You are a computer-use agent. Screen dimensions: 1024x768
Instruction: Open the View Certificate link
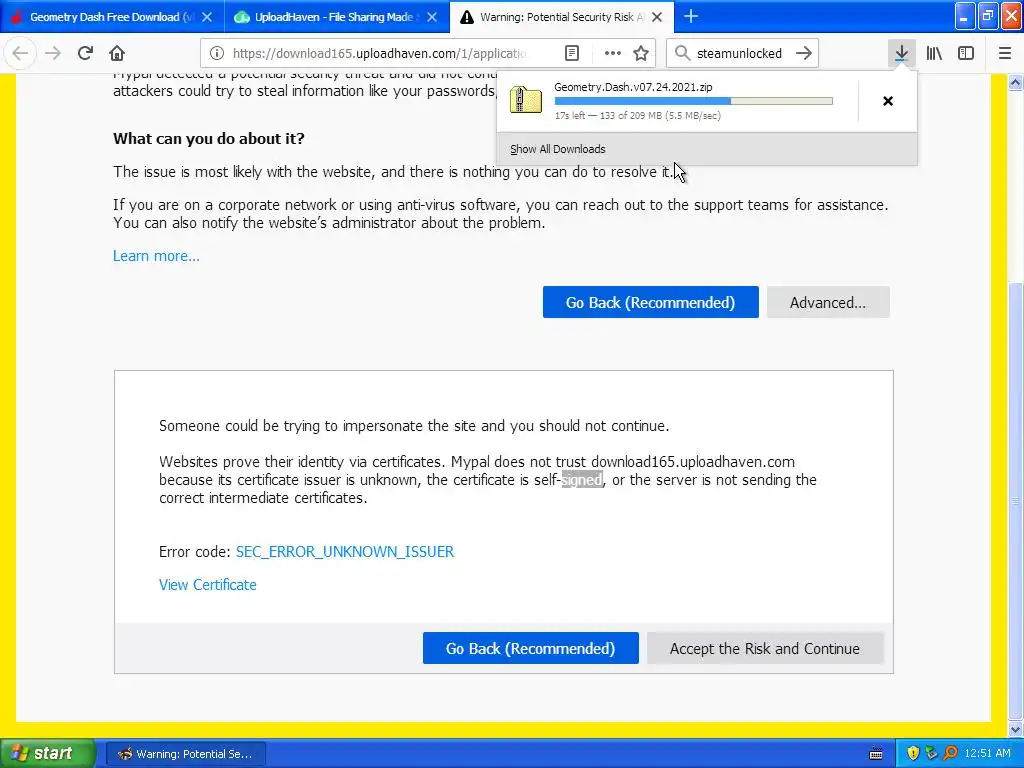208,584
